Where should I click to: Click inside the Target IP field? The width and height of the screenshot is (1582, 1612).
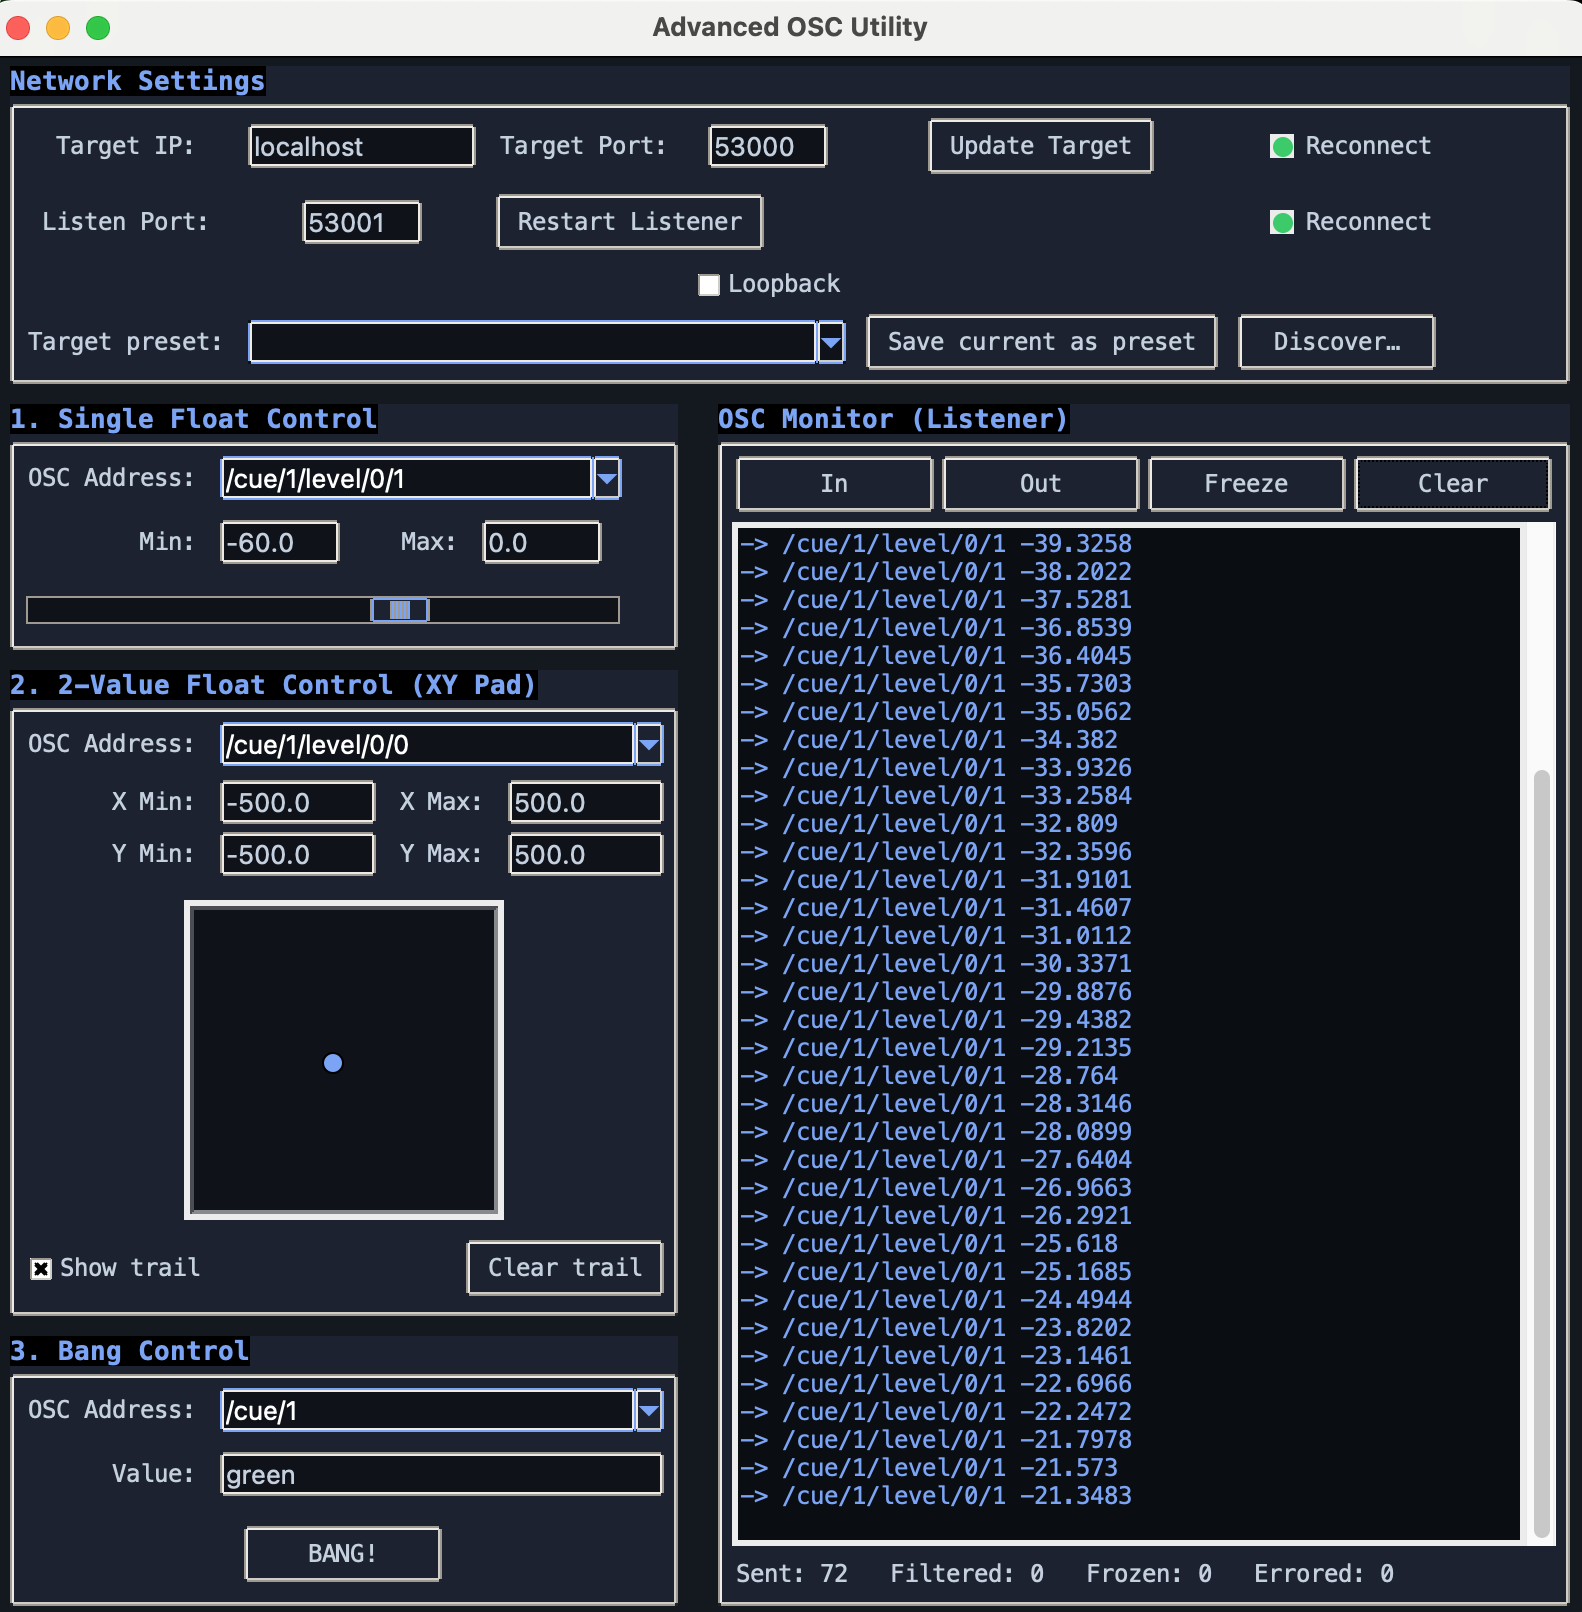362,147
